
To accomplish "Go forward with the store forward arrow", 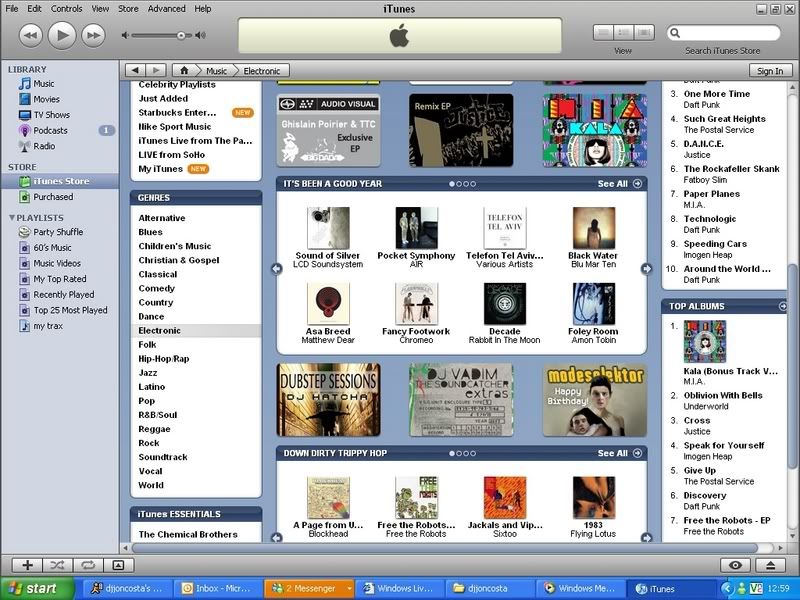I will [x=156, y=70].
